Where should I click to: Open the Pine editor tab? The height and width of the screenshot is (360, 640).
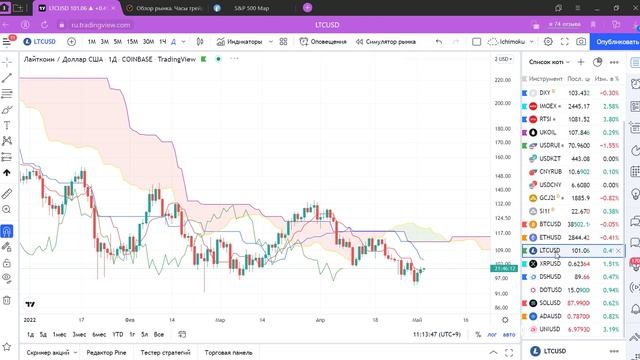pyautogui.click(x=106, y=352)
